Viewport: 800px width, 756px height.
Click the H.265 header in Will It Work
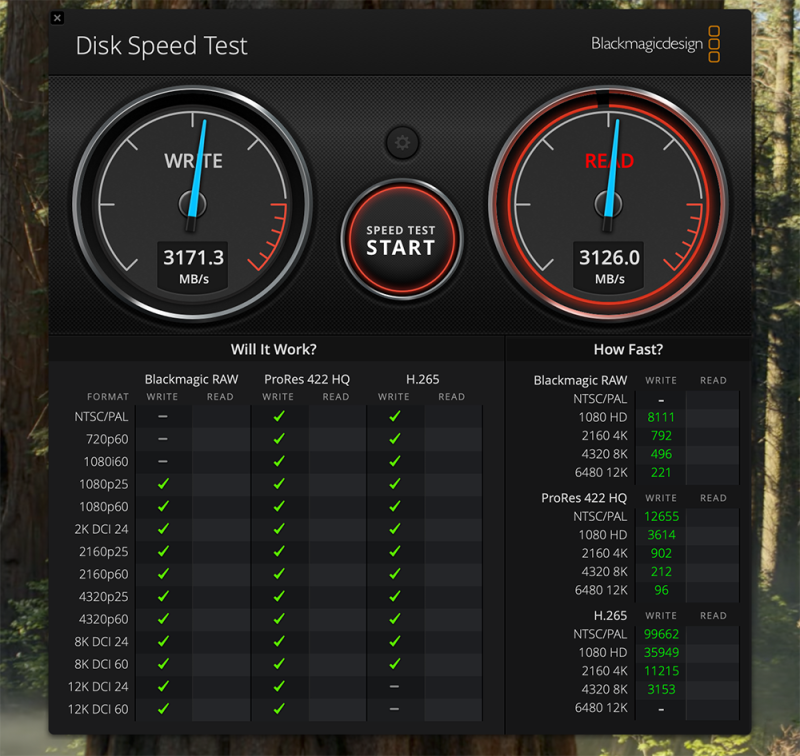(x=422, y=380)
